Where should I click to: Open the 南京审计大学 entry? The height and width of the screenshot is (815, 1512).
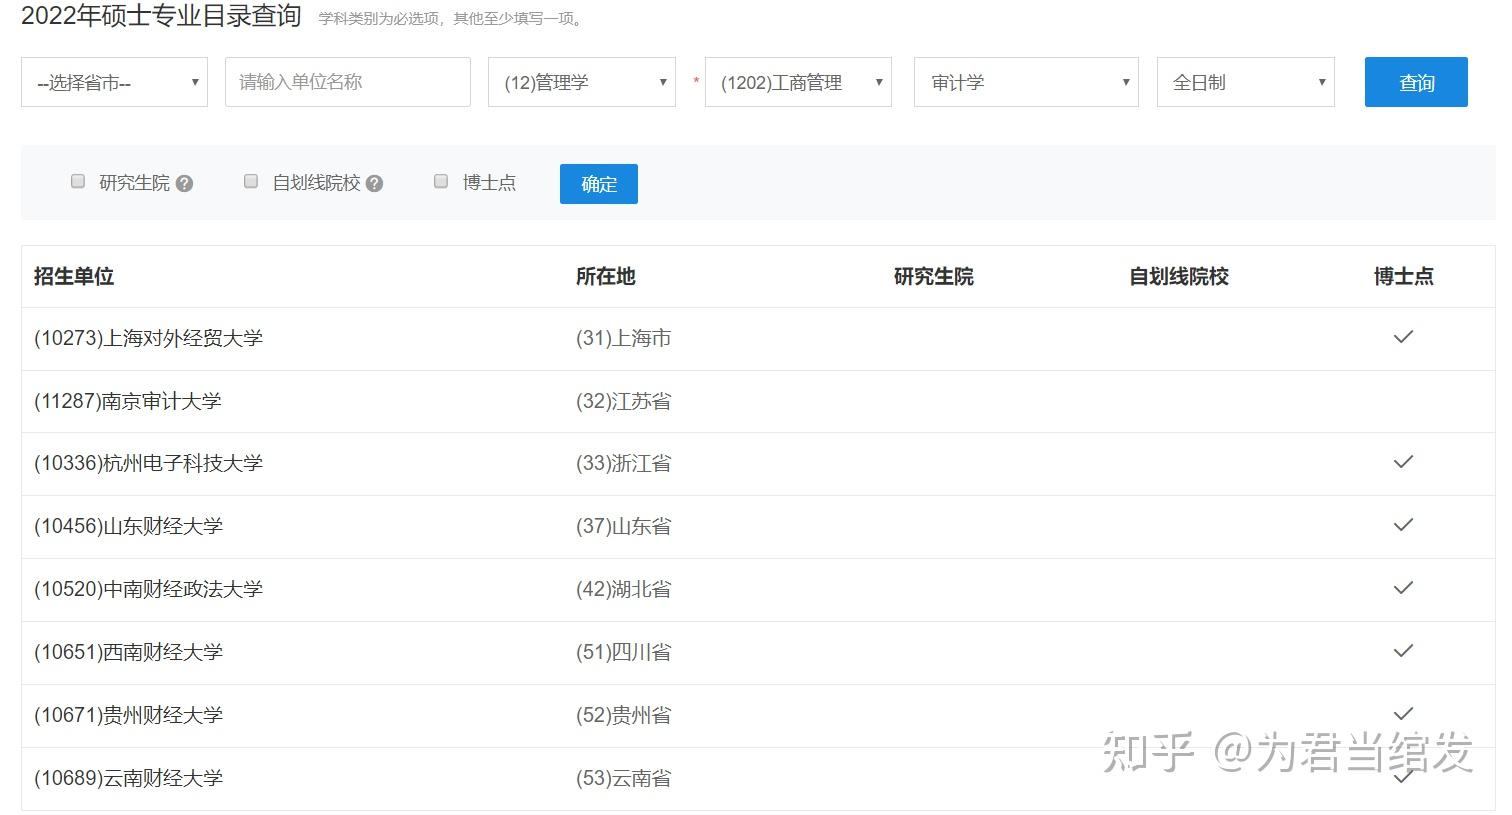click(128, 401)
